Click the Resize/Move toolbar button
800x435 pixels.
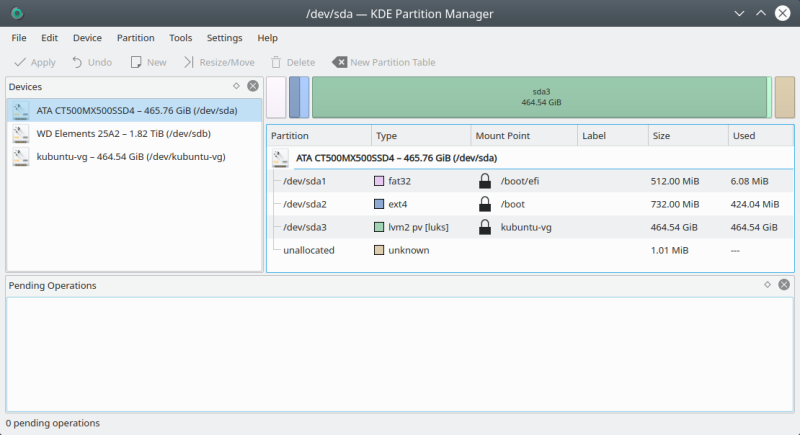coord(219,62)
